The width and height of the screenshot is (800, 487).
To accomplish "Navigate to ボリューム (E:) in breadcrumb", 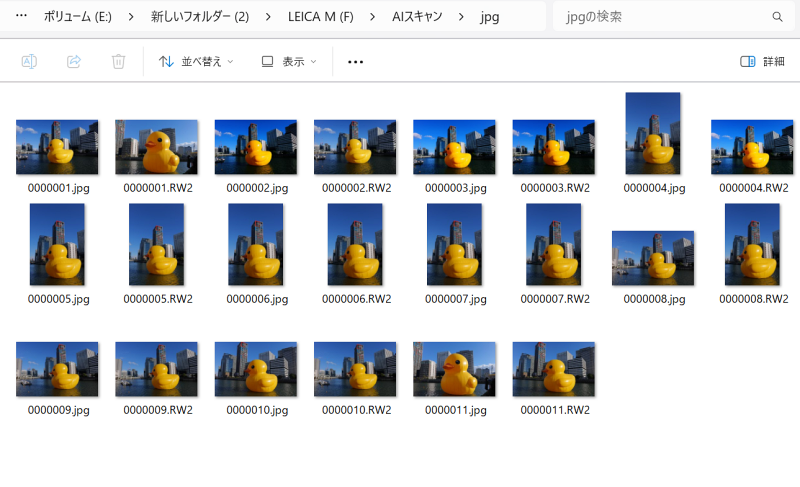I will (x=78, y=17).
